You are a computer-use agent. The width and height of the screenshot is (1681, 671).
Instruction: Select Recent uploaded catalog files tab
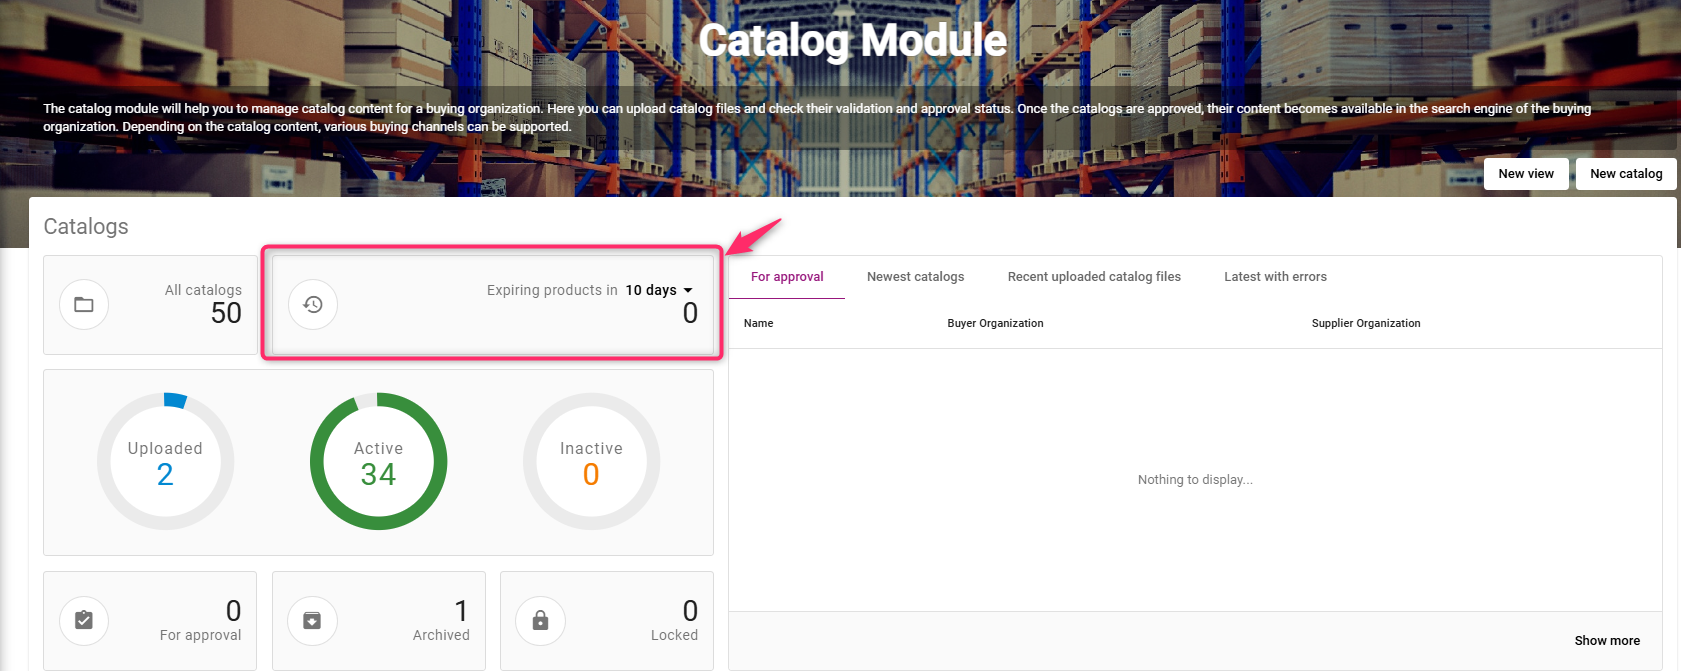(x=1094, y=277)
